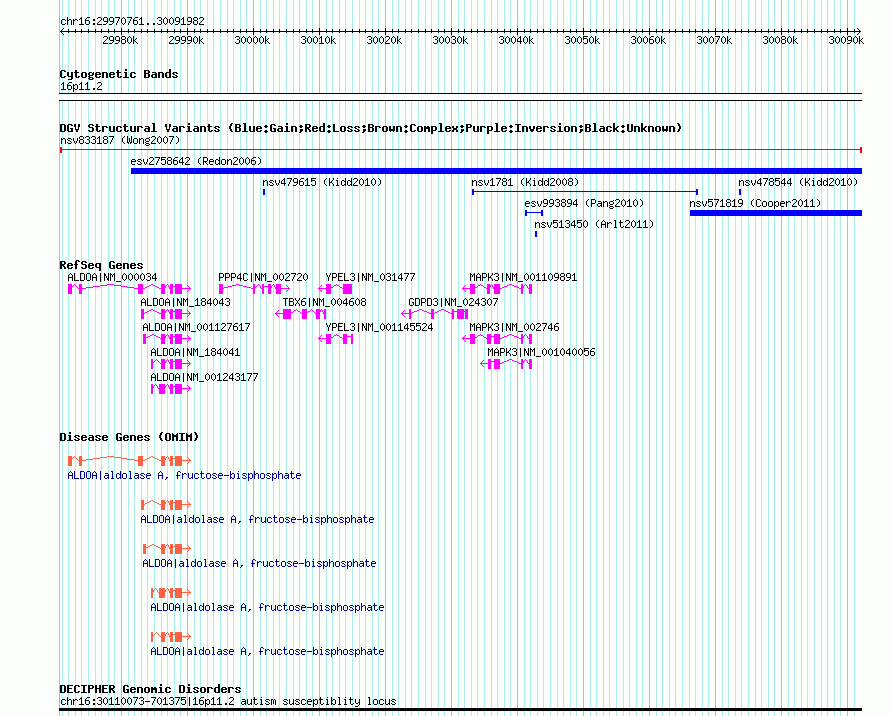Screen dimensions: 890x716
Task: Click the 30050k ruler tick label
Action: coord(582,40)
